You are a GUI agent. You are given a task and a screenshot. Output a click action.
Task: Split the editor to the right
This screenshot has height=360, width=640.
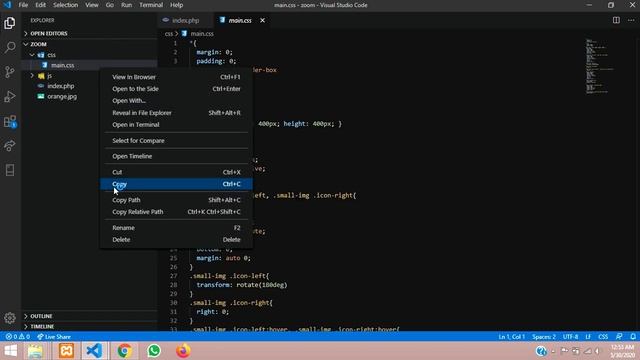616,20
